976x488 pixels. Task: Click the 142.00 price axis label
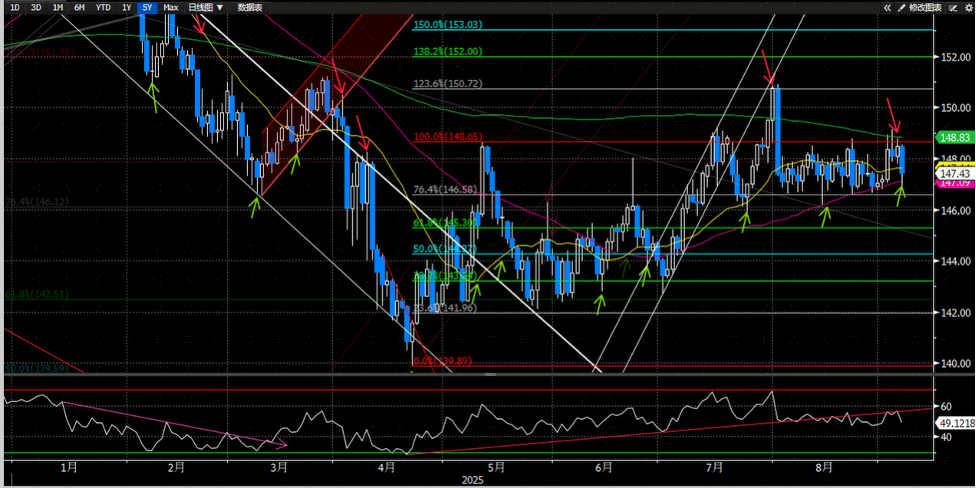click(956, 312)
